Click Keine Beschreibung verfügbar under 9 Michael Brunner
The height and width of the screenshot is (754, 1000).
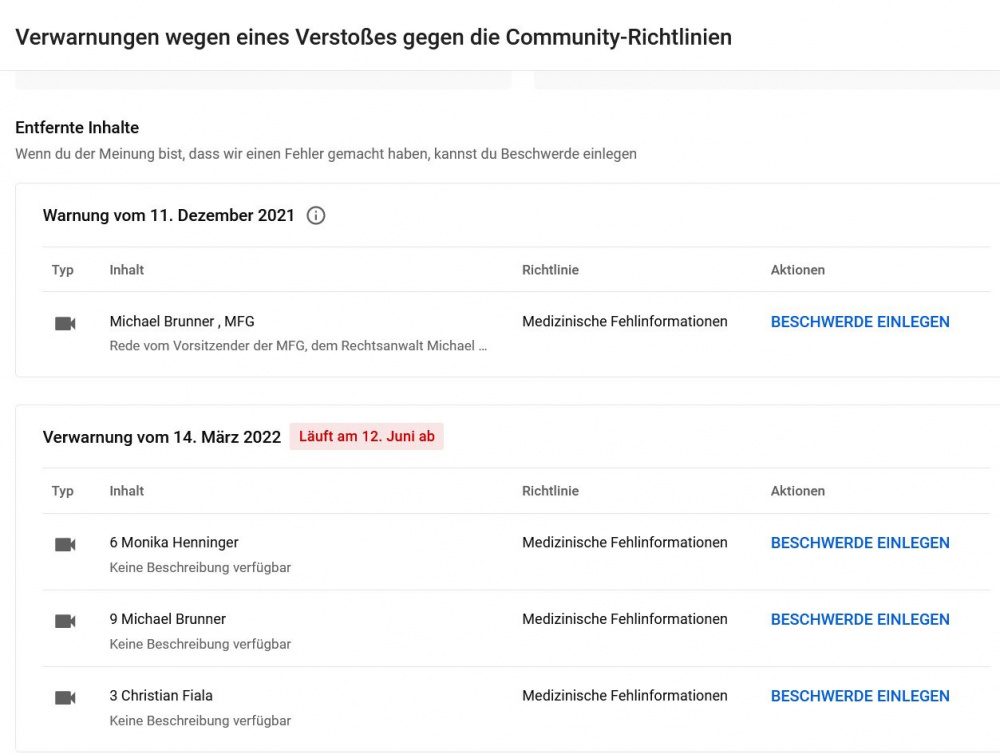tap(200, 644)
